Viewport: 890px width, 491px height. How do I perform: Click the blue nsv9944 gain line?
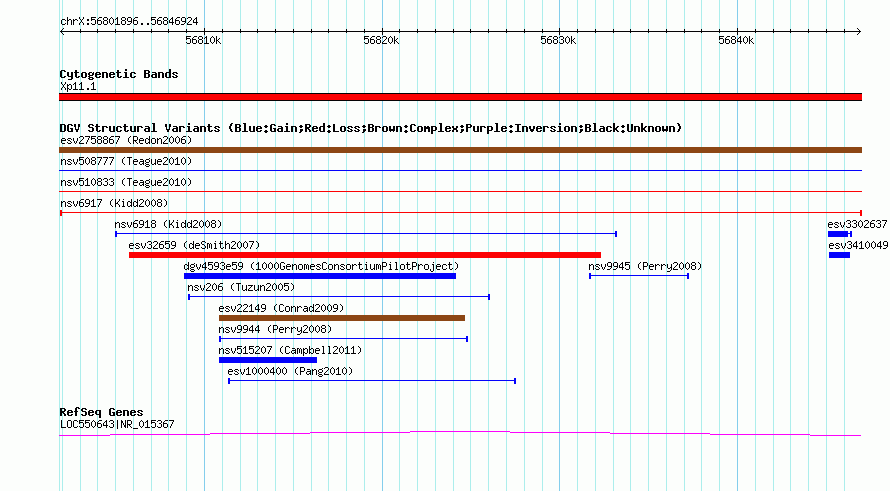(x=343, y=339)
